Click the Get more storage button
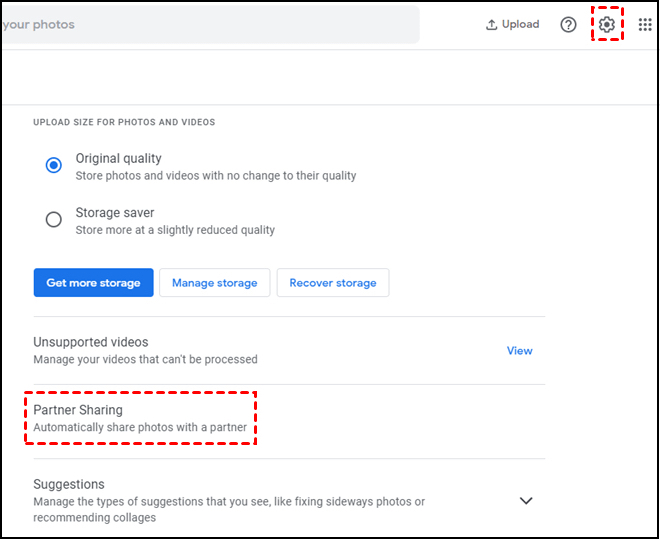Viewport: 660px width, 539px height. 93,283
